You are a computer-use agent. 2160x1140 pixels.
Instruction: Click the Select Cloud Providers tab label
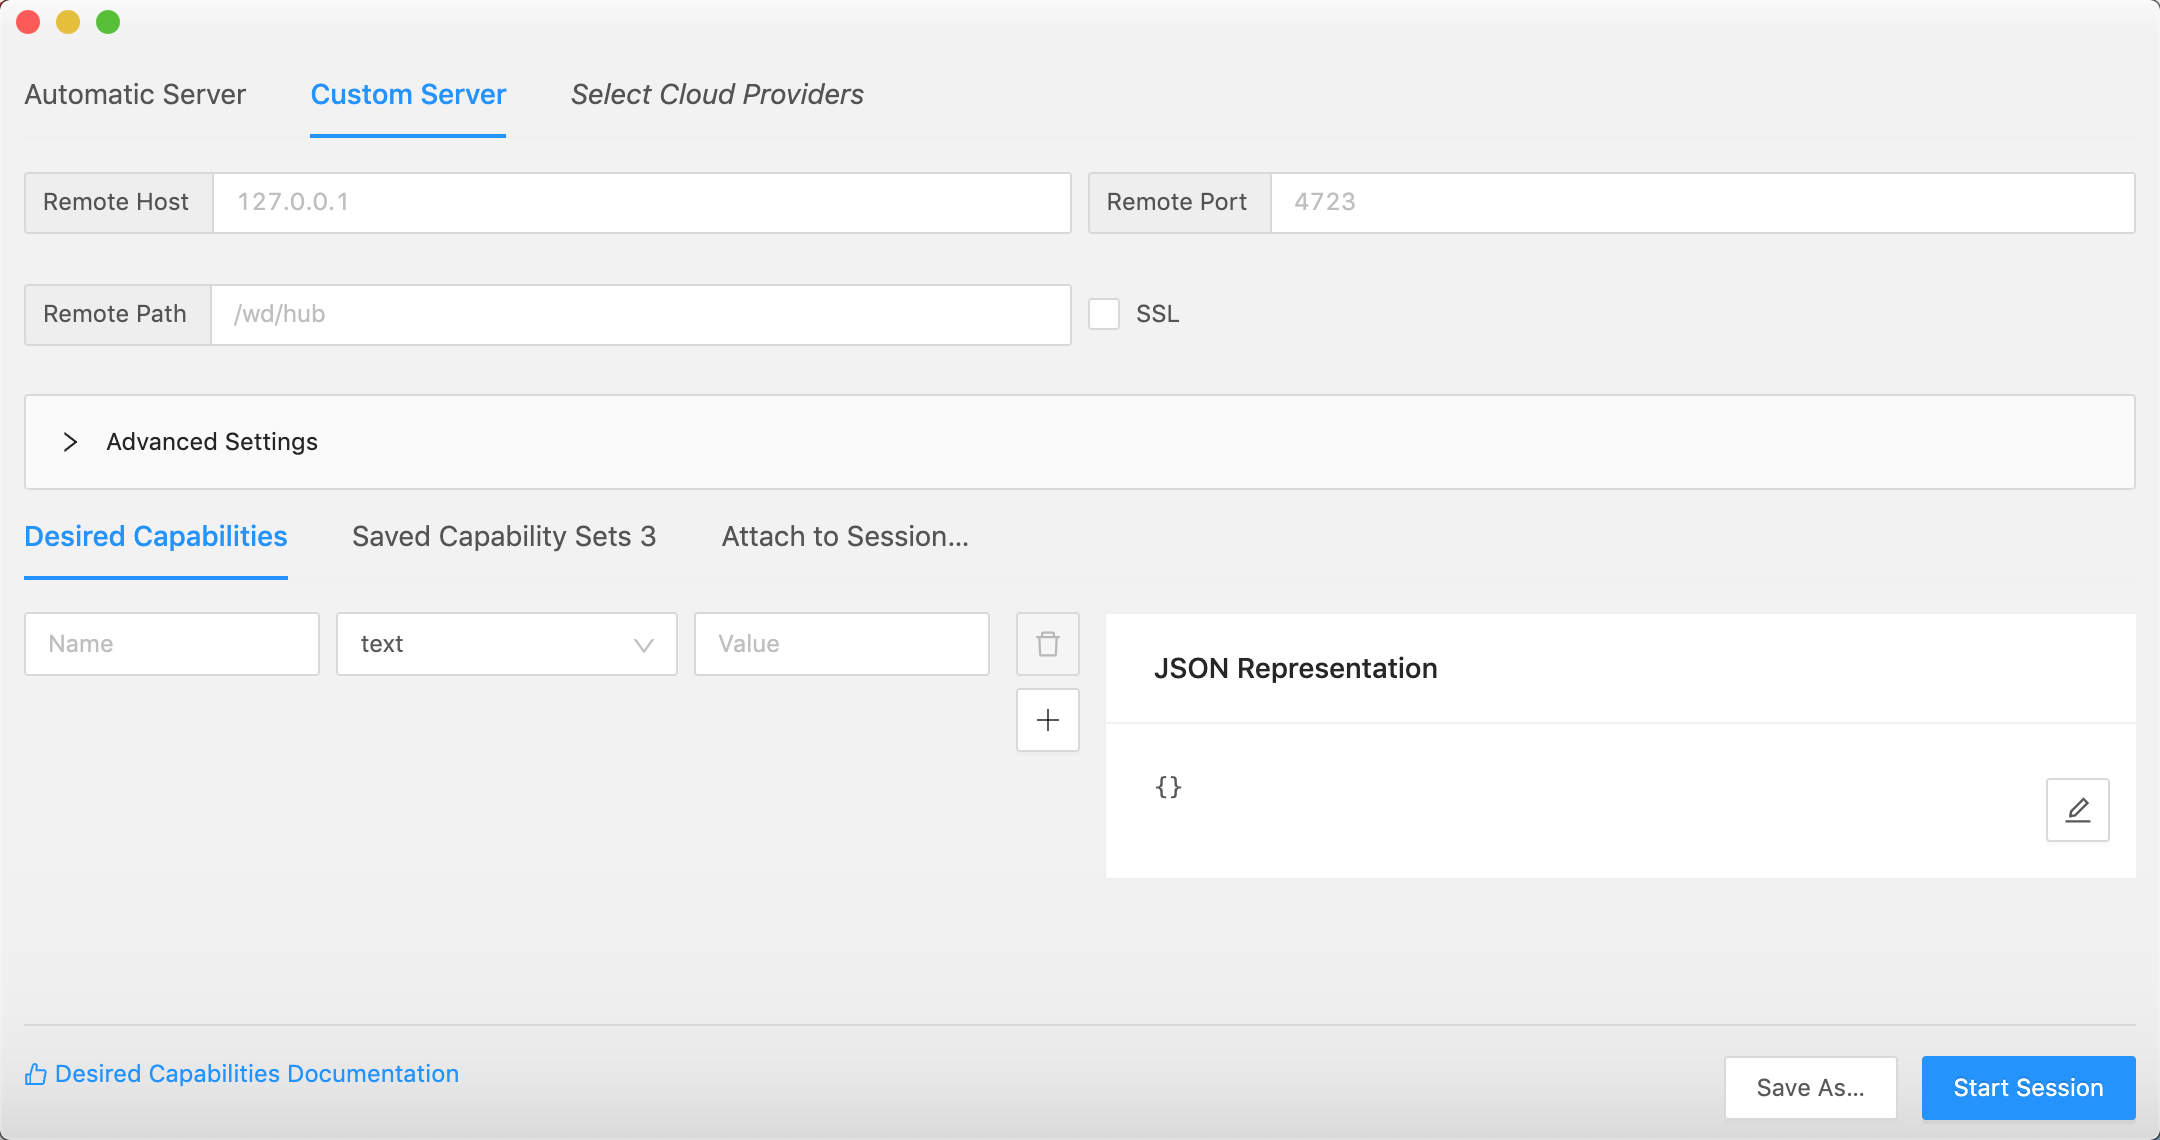point(714,94)
